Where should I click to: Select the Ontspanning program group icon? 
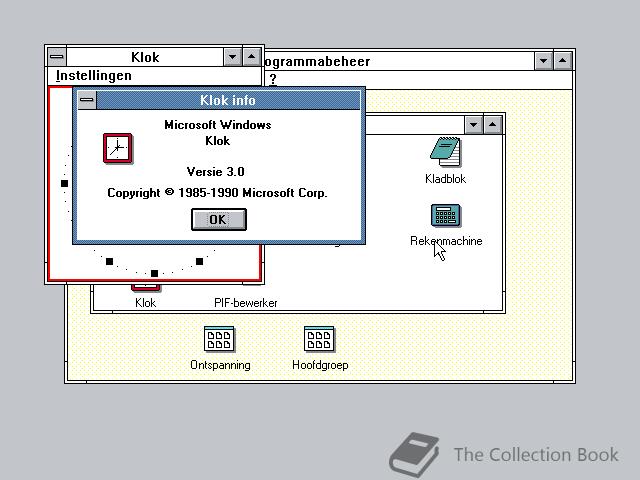tap(219, 339)
